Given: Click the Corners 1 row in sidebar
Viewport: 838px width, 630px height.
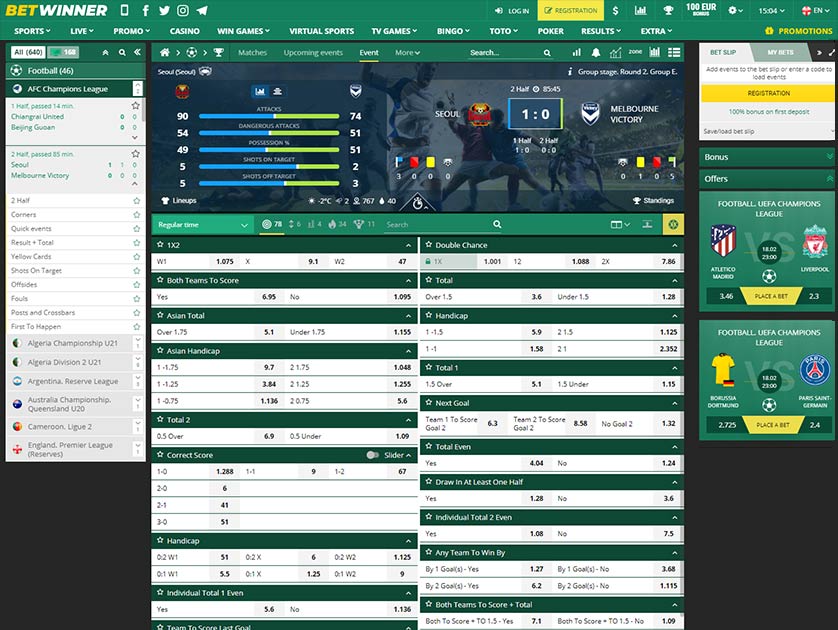Looking at the screenshot, I should click(x=75, y=215).
